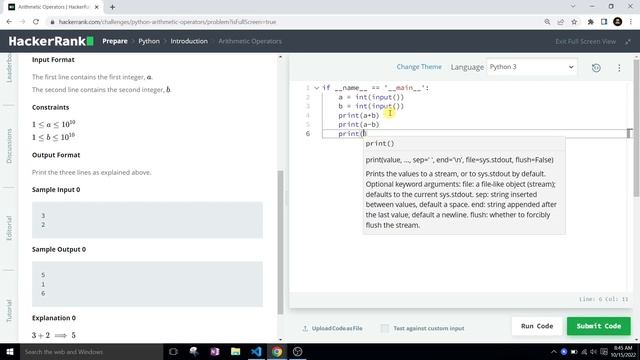Image resolution: width=640 pixels, height=360 pixels.
Task: Open File Explorer from taskbar
Action: pyautogui.click(x=236, y=351)
